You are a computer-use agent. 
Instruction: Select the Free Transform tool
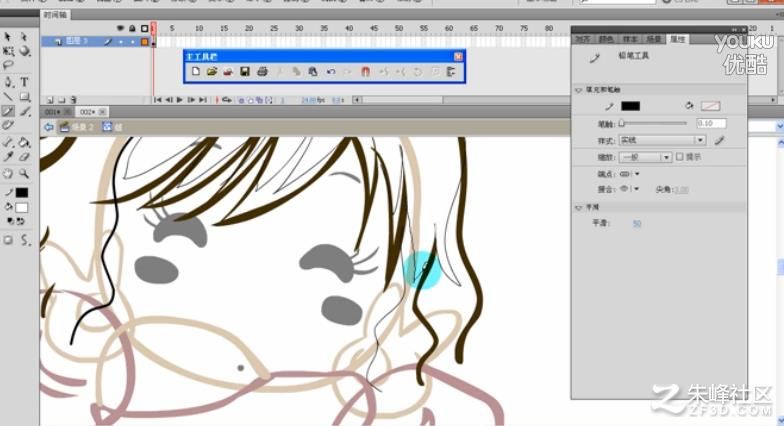point(8,51)
